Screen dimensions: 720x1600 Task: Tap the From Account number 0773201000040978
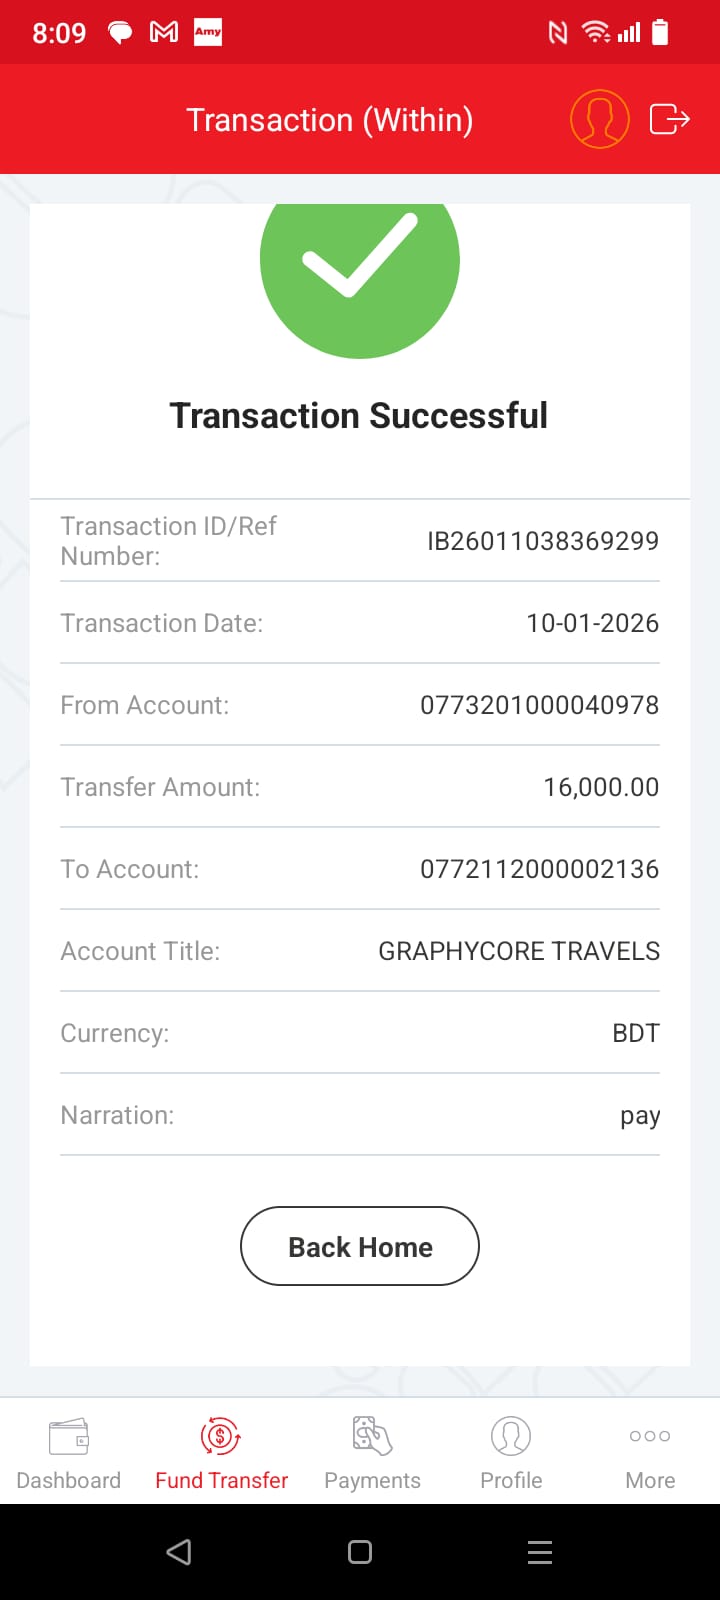pyautogui.click(x=539, y=705)
